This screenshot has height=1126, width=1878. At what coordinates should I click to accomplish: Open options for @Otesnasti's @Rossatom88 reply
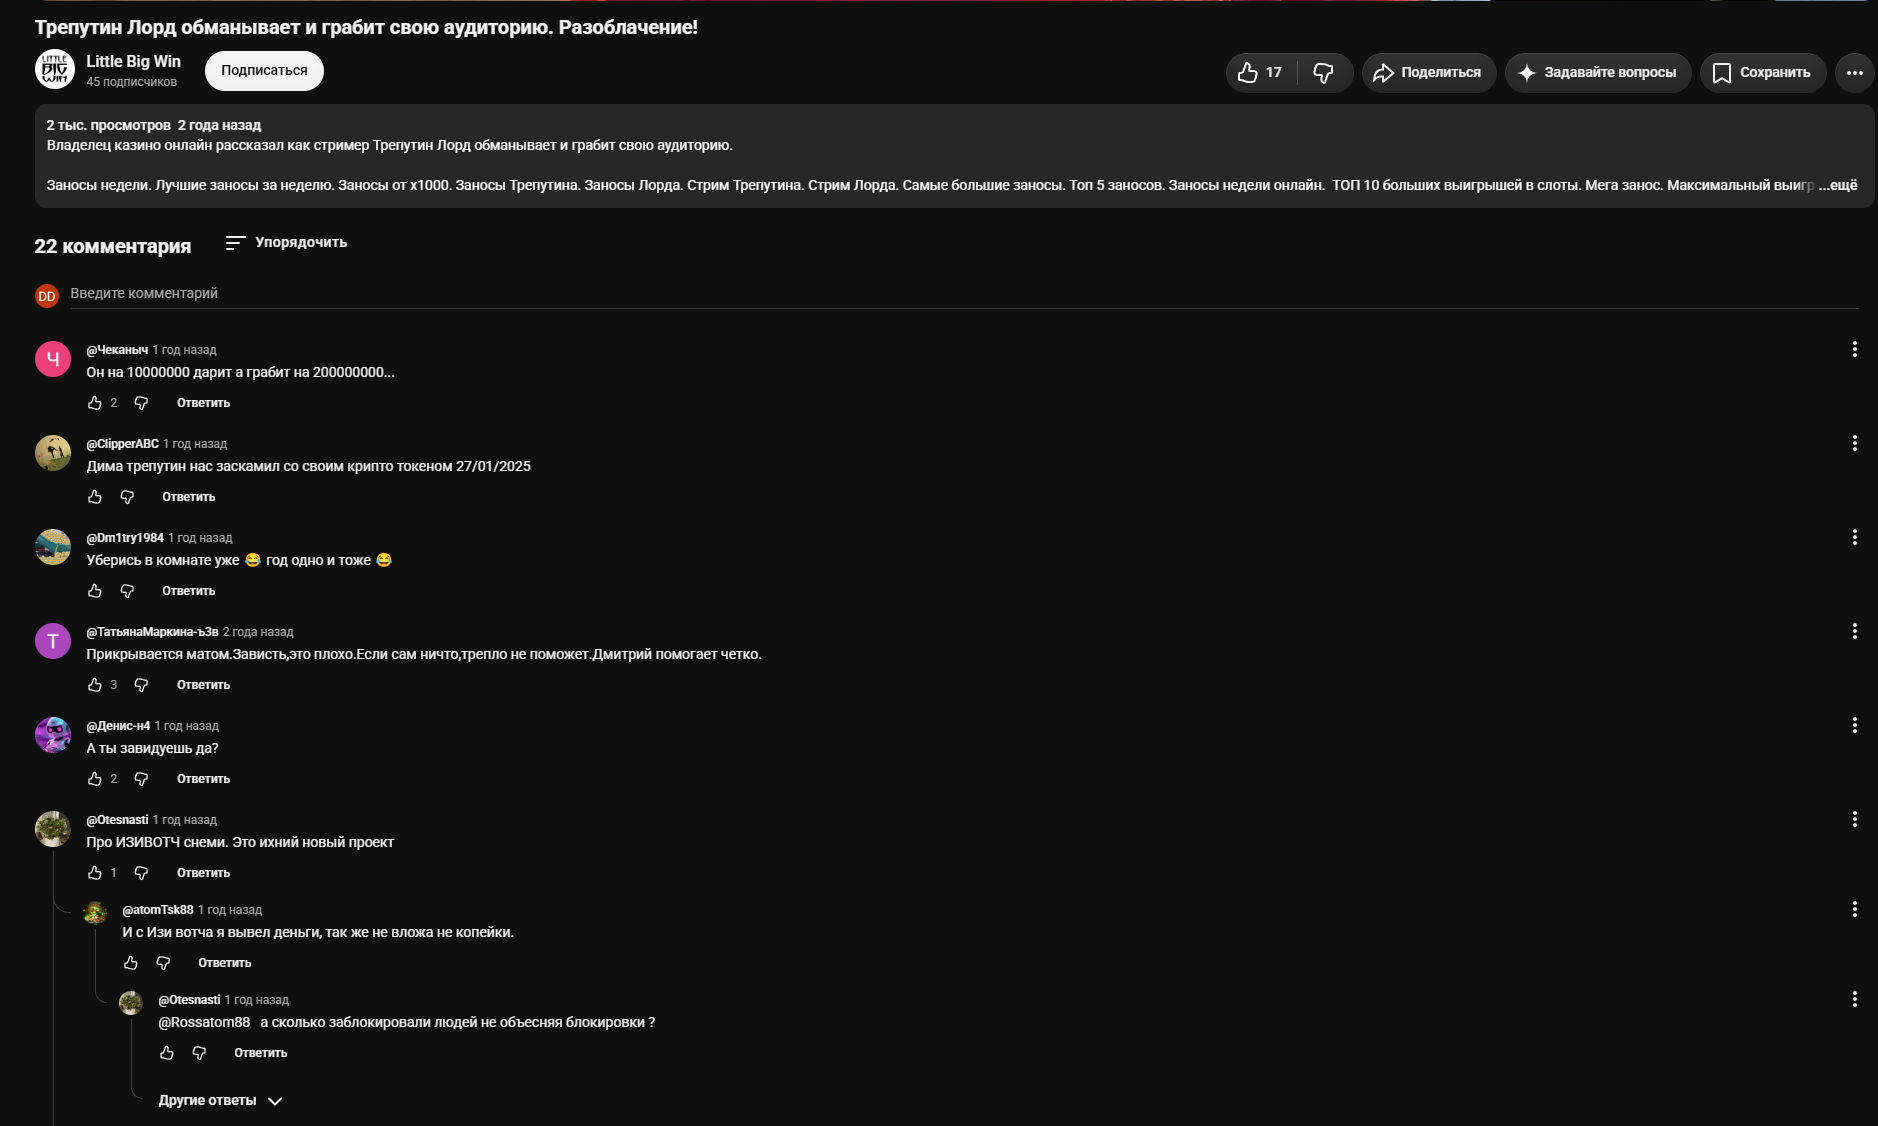click(x=1854, y=999)
